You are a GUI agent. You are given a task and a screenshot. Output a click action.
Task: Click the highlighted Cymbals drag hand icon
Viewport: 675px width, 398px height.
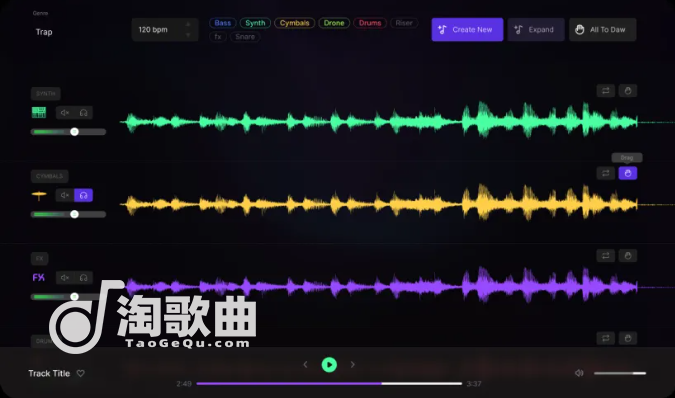(x=628, y=173)
